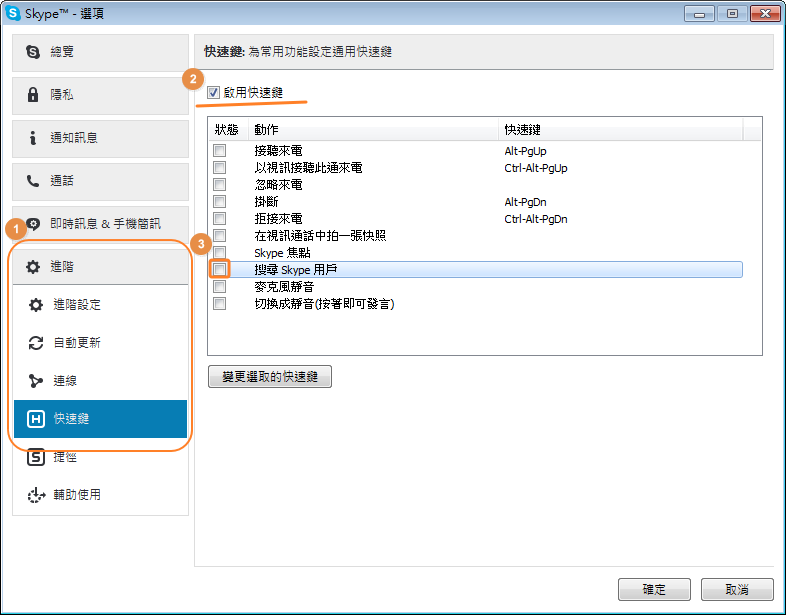Click the info icon beside 通知訊息
Screen dimensions: 786x615
pyautogui.click(x=33, y=137)
